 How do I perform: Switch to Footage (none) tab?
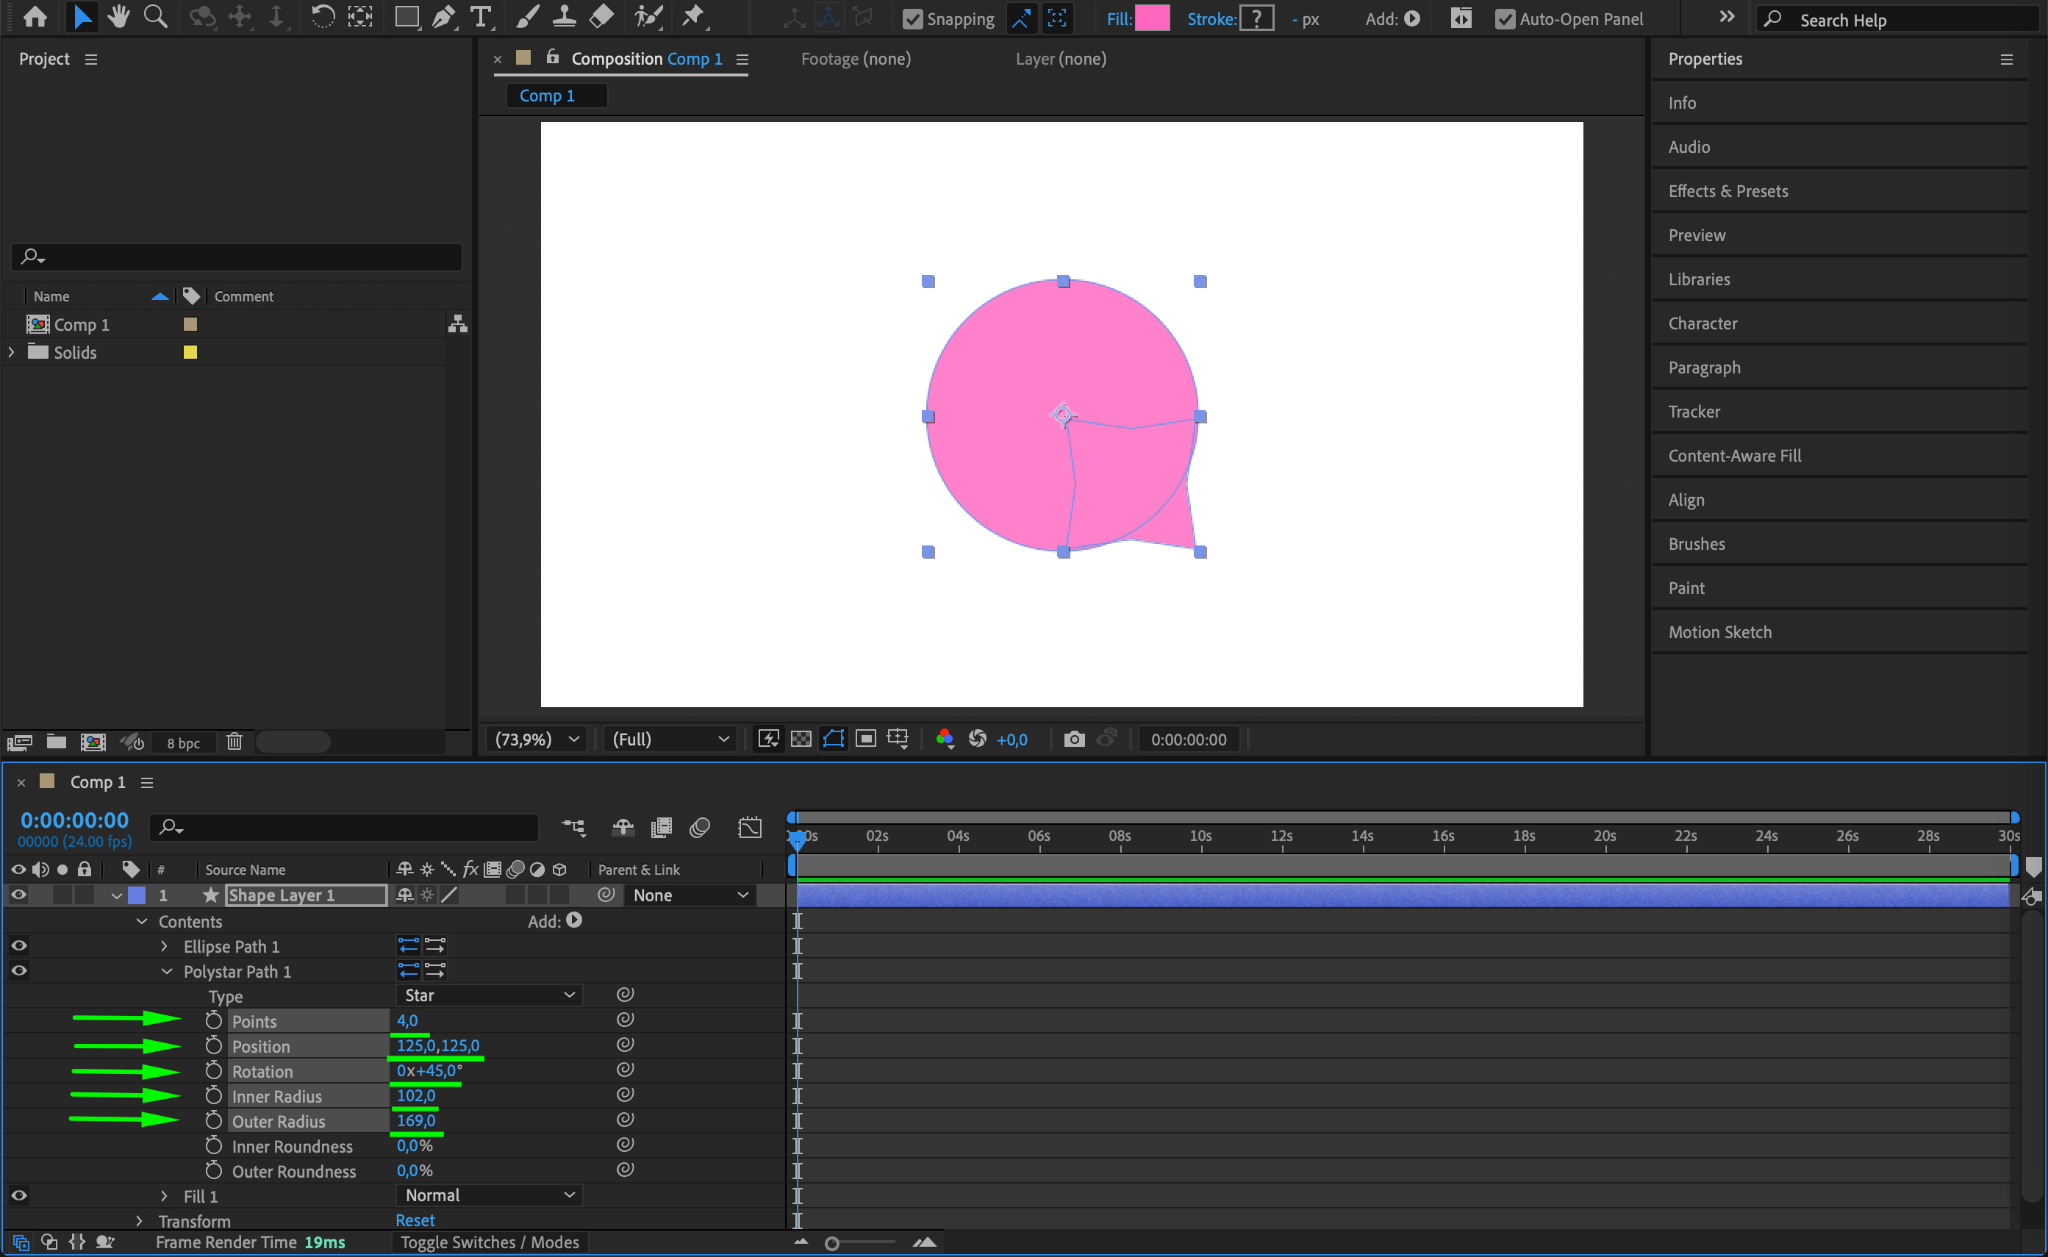point(855,59)
